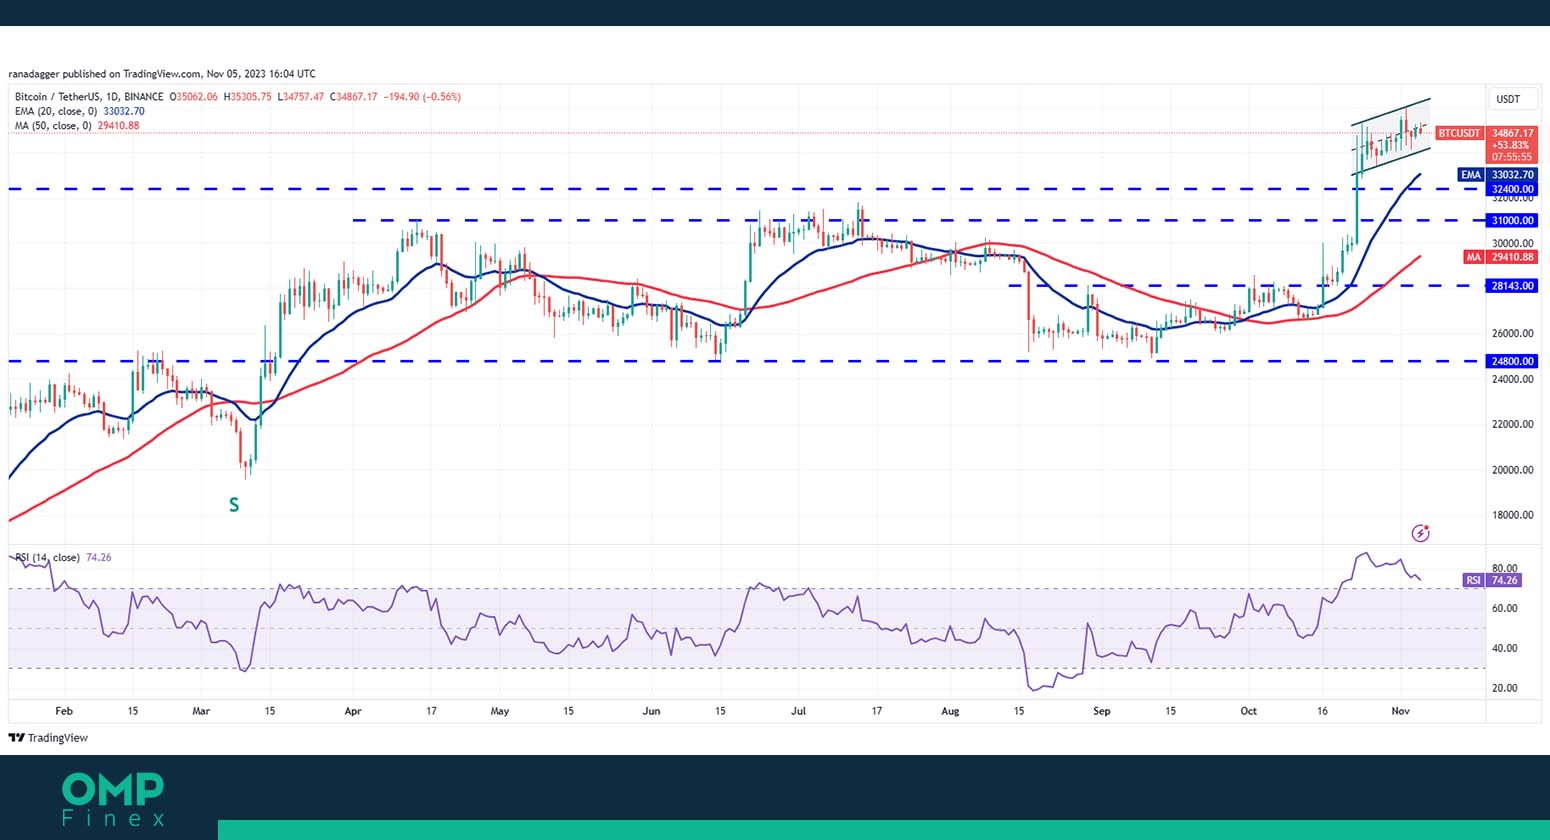This screenshot has height=840, width=1550.
Task: Click the purple lightning bolt icon on chart
Action: (x=1420, y=533)
